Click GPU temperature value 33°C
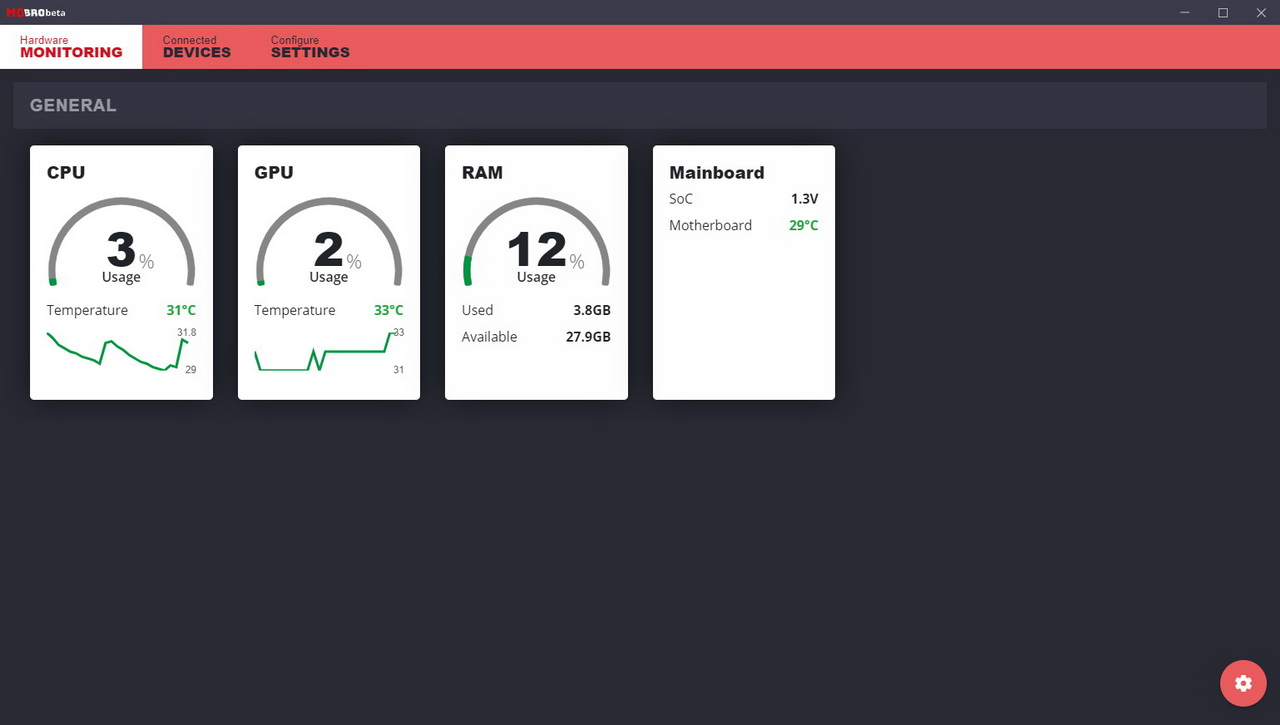This screenshot has height=725, width=1280. click(x=389, y=310)
